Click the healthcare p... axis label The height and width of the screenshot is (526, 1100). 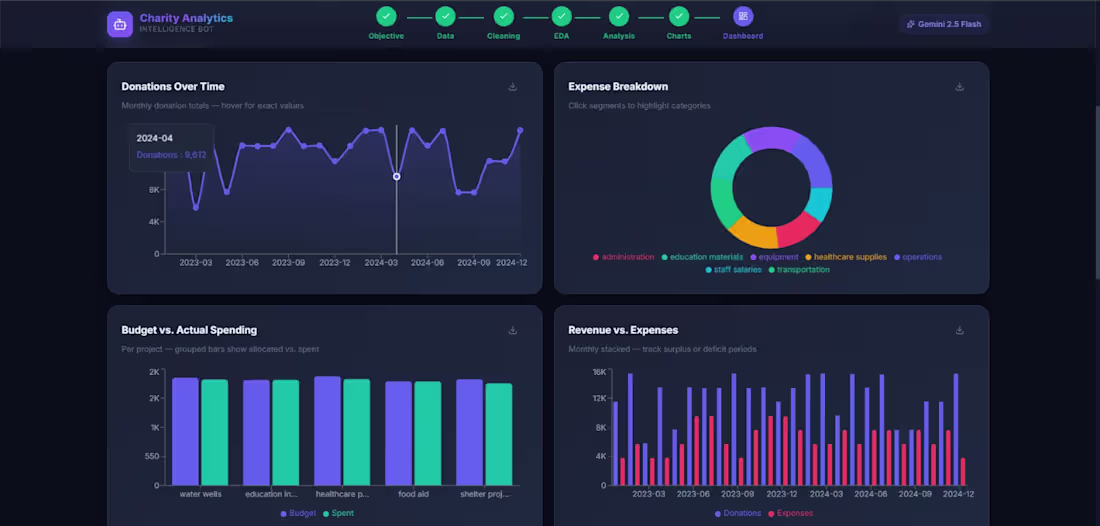[342, 494]
